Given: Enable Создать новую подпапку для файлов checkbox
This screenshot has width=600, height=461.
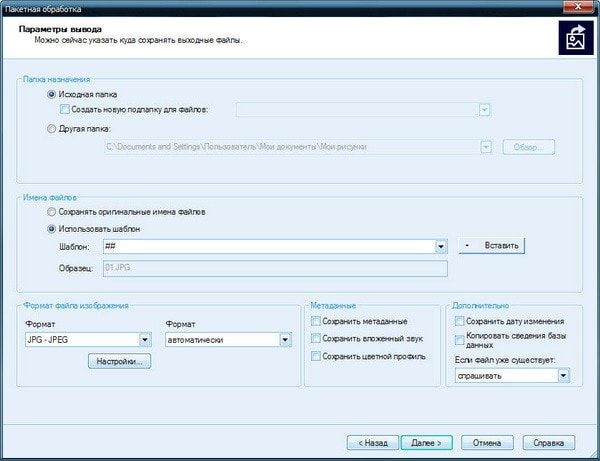Looking at the screenshot, I should point(65,109).
